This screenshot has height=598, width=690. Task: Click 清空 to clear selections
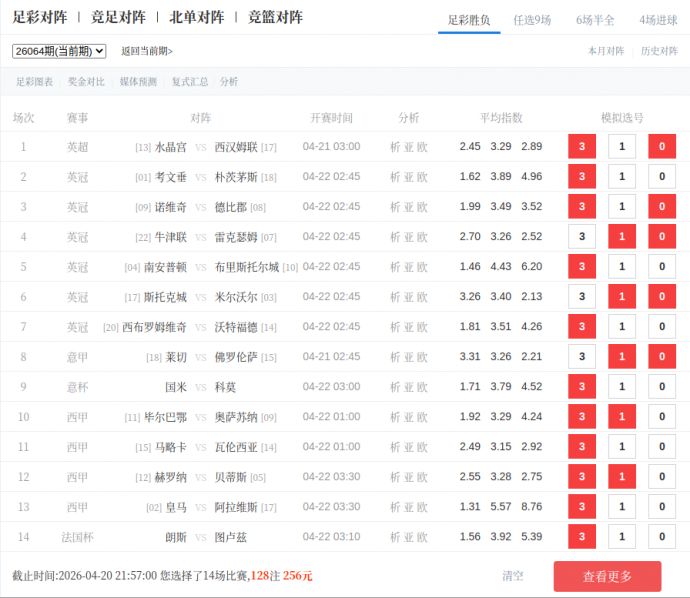click(513, 576)
